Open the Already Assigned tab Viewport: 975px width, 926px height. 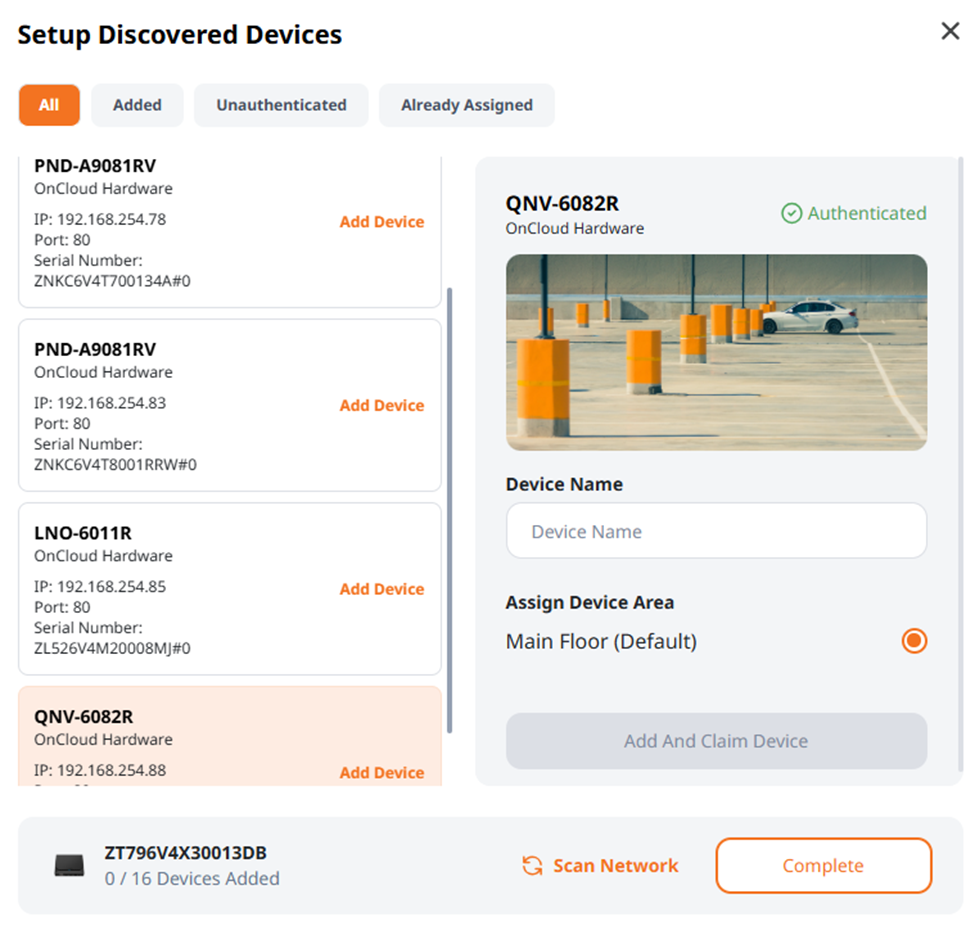tap(467, 105)
